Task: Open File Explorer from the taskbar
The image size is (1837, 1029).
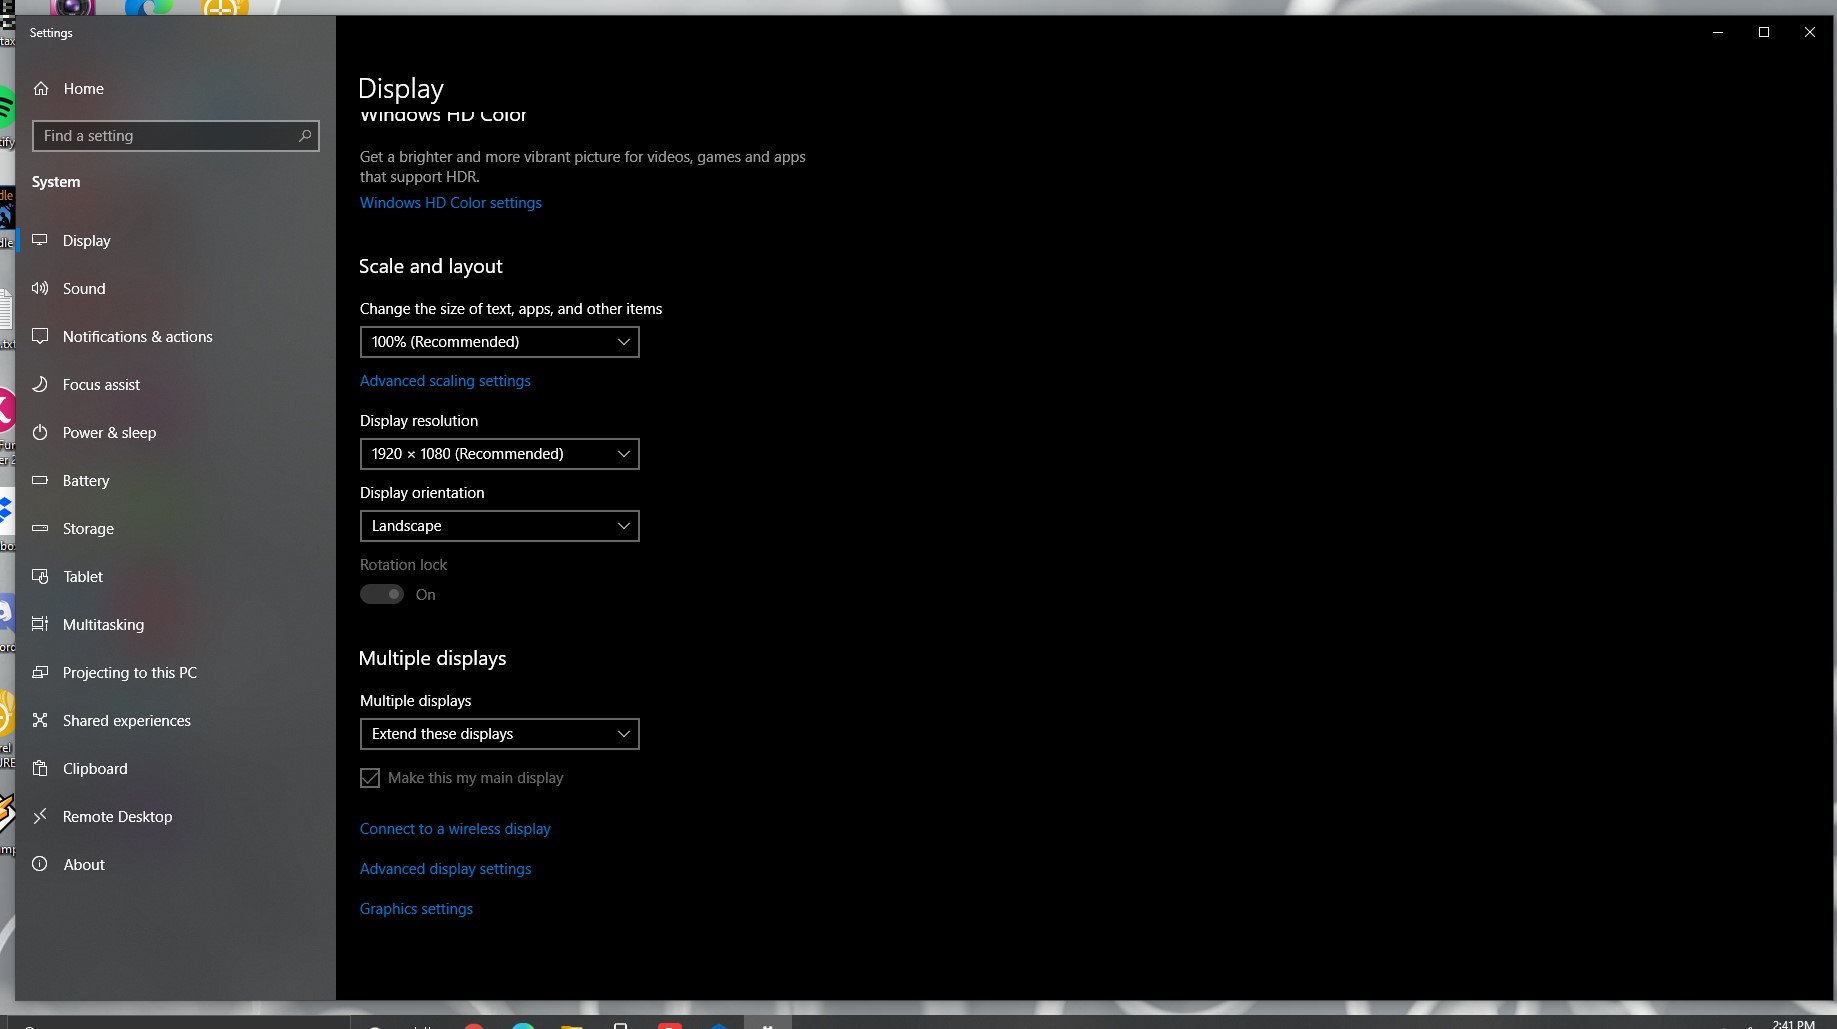Action: pos(572,1023)
